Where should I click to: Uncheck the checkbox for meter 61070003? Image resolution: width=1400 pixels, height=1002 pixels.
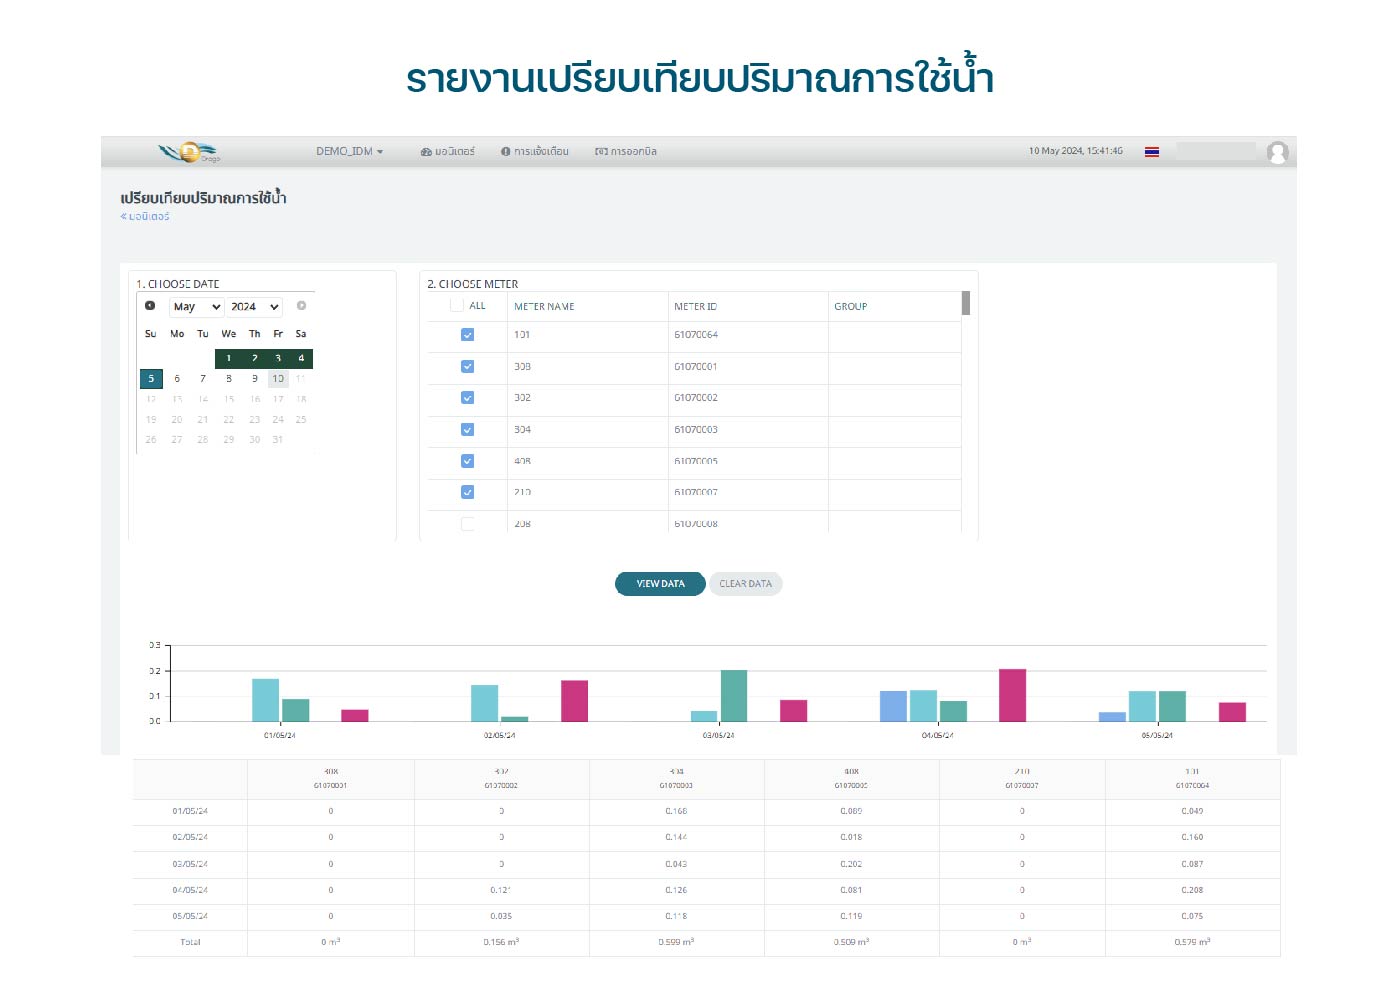(x=467, y=430)
